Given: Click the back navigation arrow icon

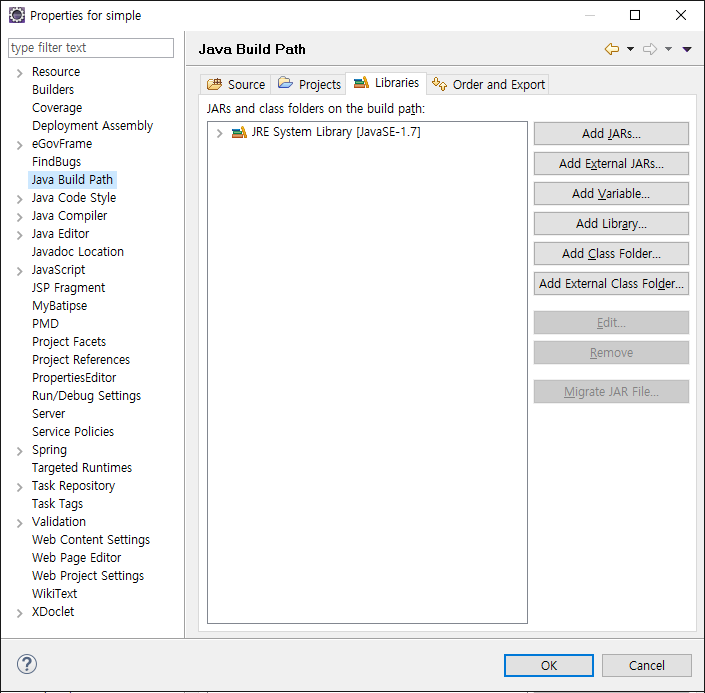Looking at the screenshot, I should click(611, 49).
